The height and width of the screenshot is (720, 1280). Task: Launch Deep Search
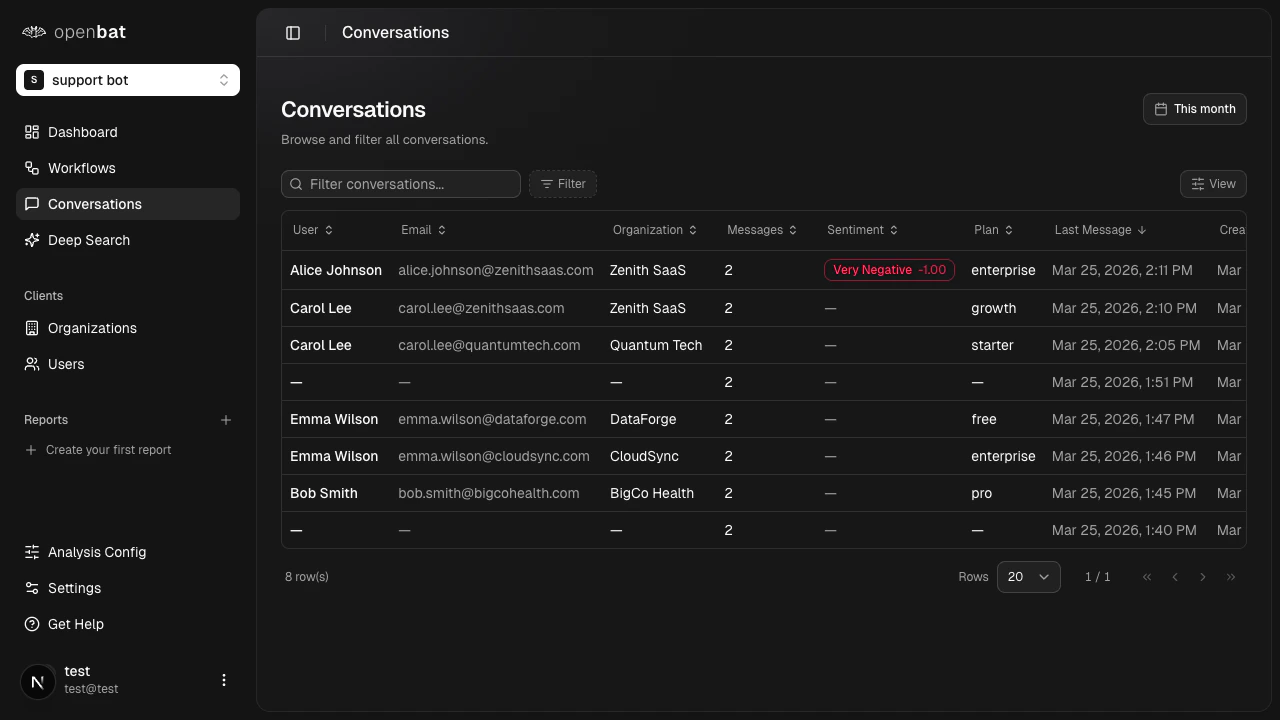(88, 240)
